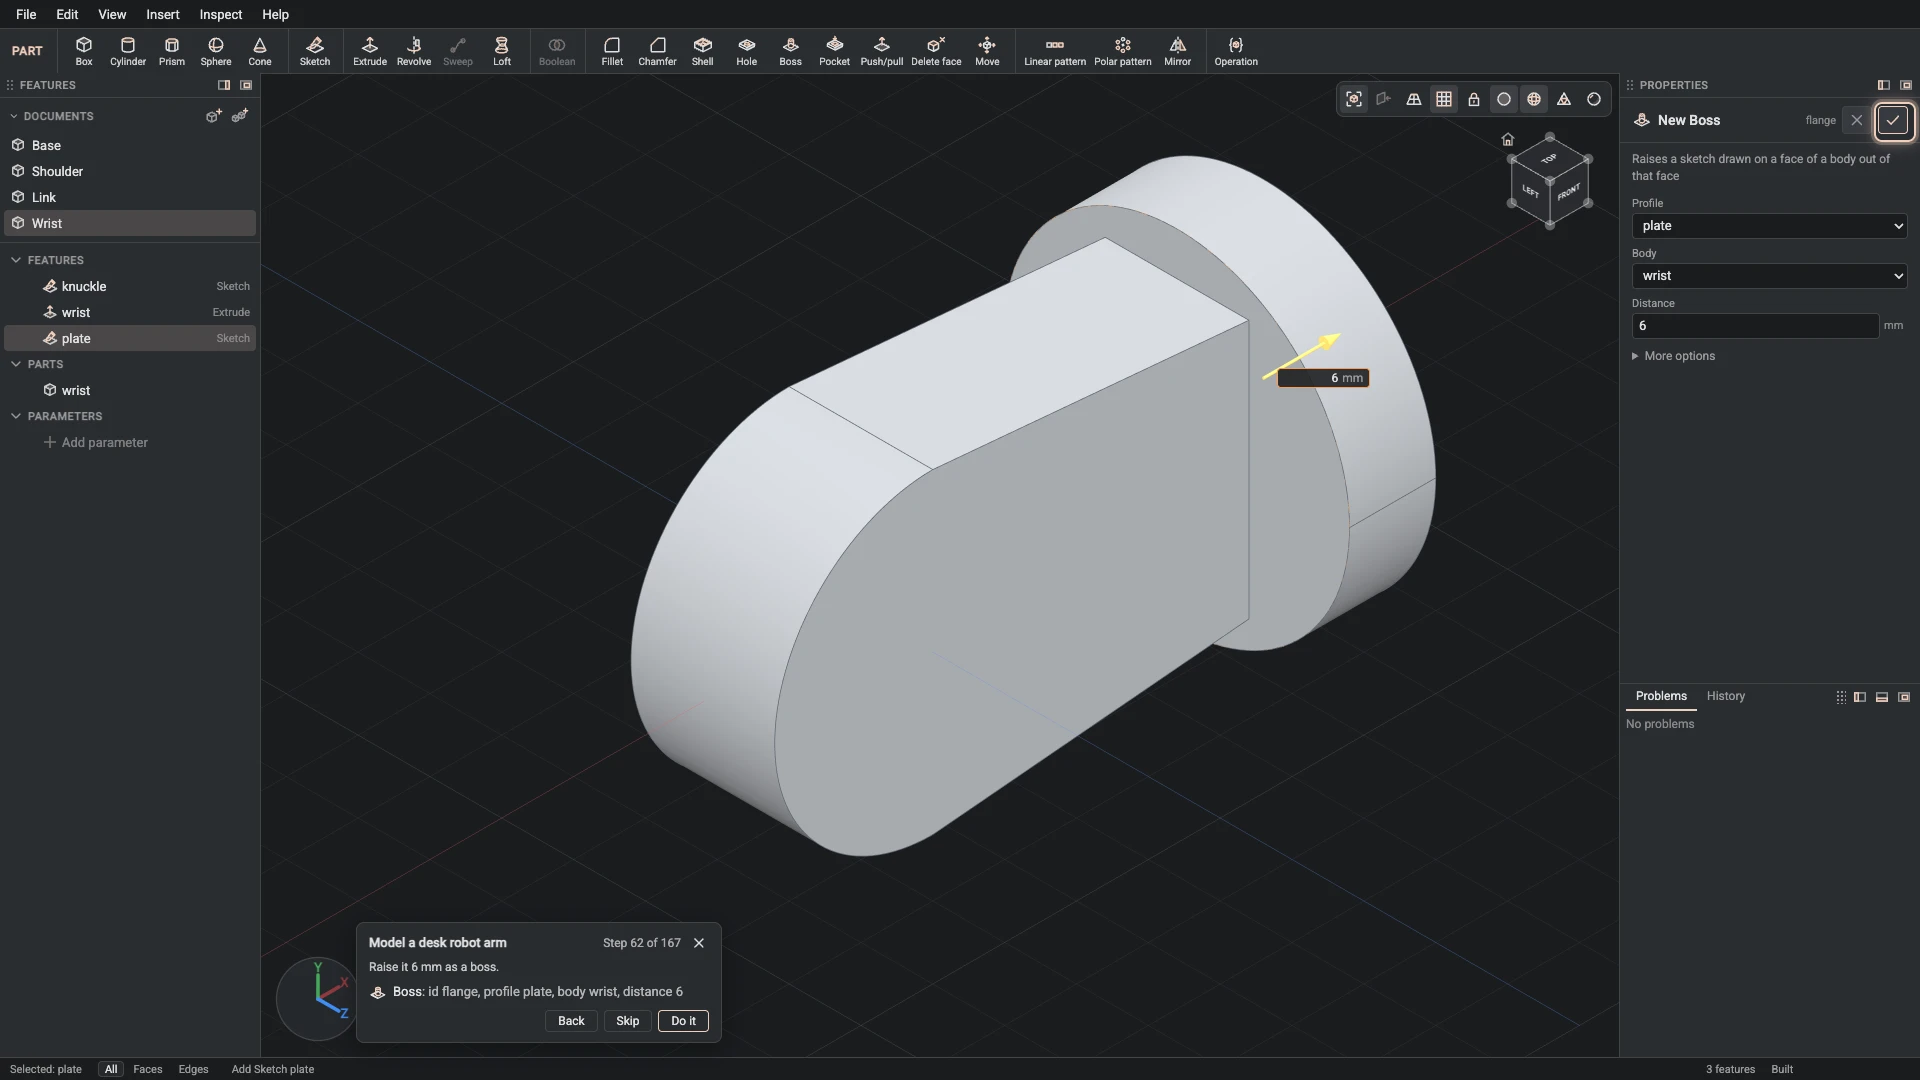1920x1080 pixels.
Task: Open the Linear pattern tool
Action: click(x=1055, y=51)
